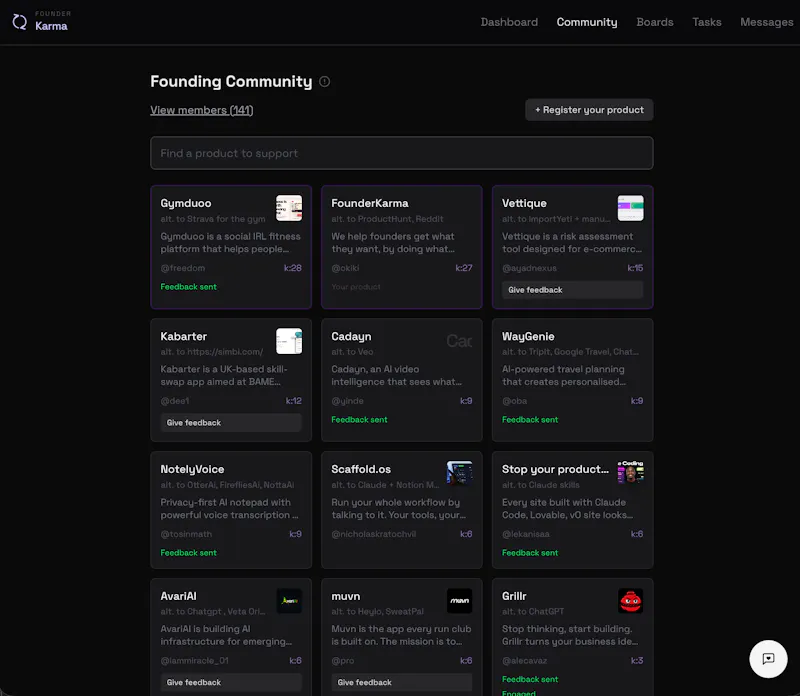Click the Gymduoo card title

click(x=186, y=203)
